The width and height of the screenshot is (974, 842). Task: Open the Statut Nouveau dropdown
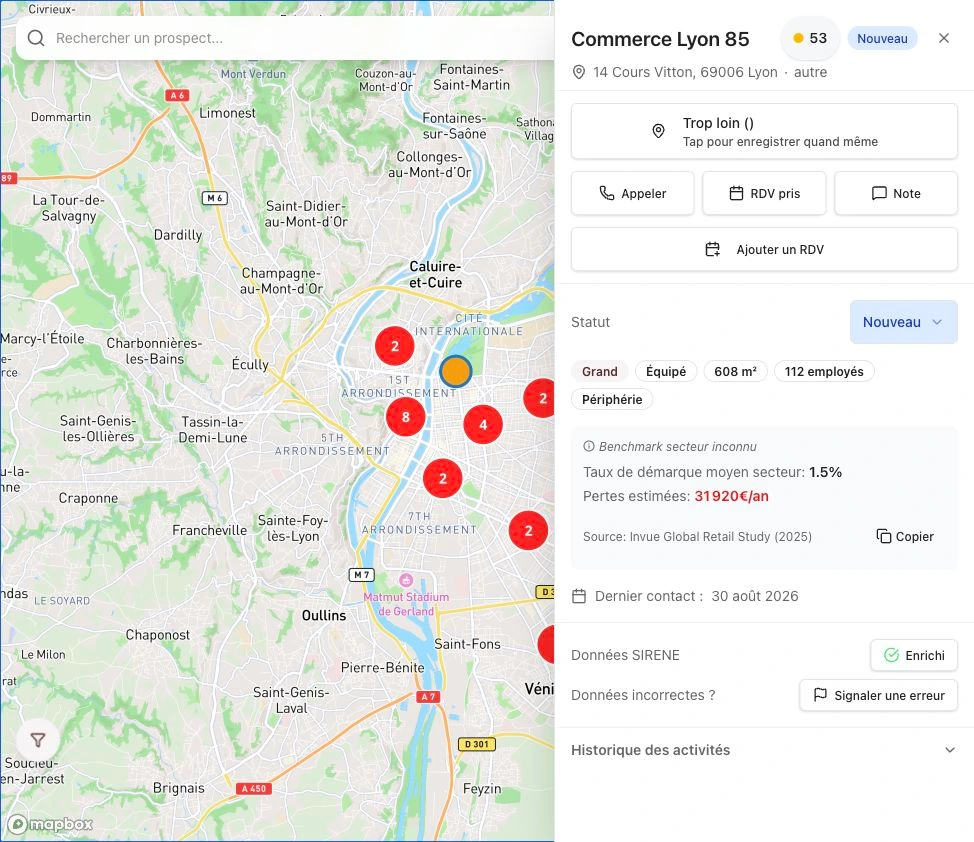903,322
